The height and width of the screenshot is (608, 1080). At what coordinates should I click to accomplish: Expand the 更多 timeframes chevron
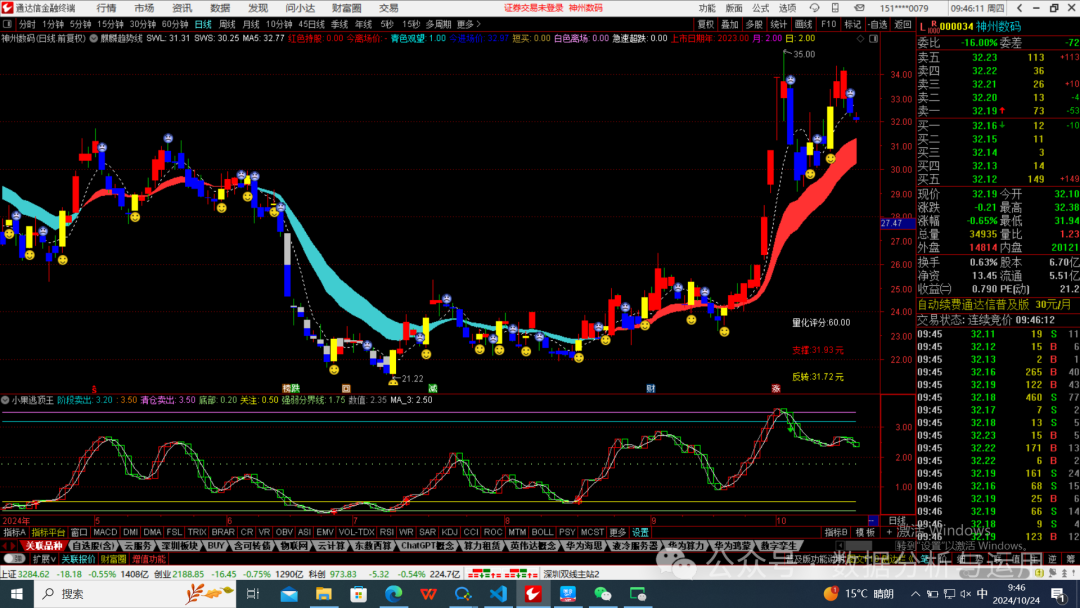tap(469, 24)
